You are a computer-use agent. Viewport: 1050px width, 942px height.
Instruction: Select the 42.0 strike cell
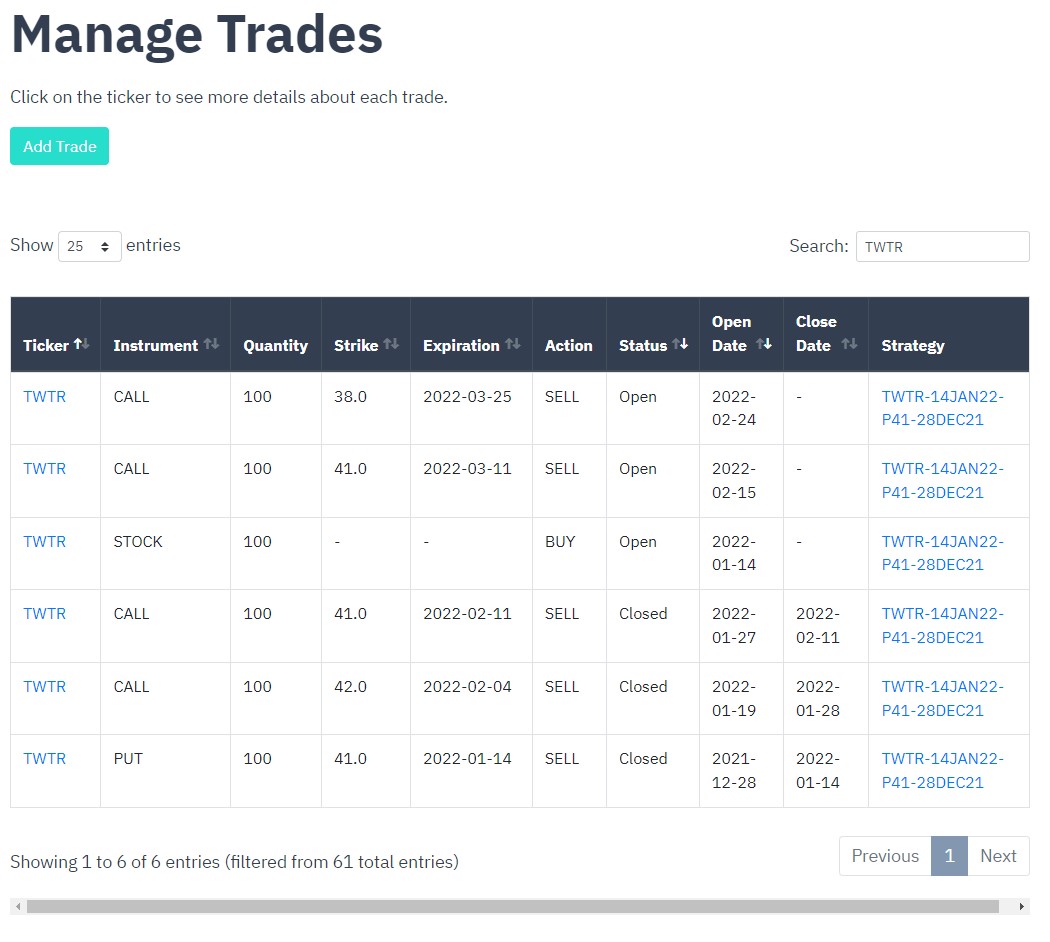tap(366, 699)
